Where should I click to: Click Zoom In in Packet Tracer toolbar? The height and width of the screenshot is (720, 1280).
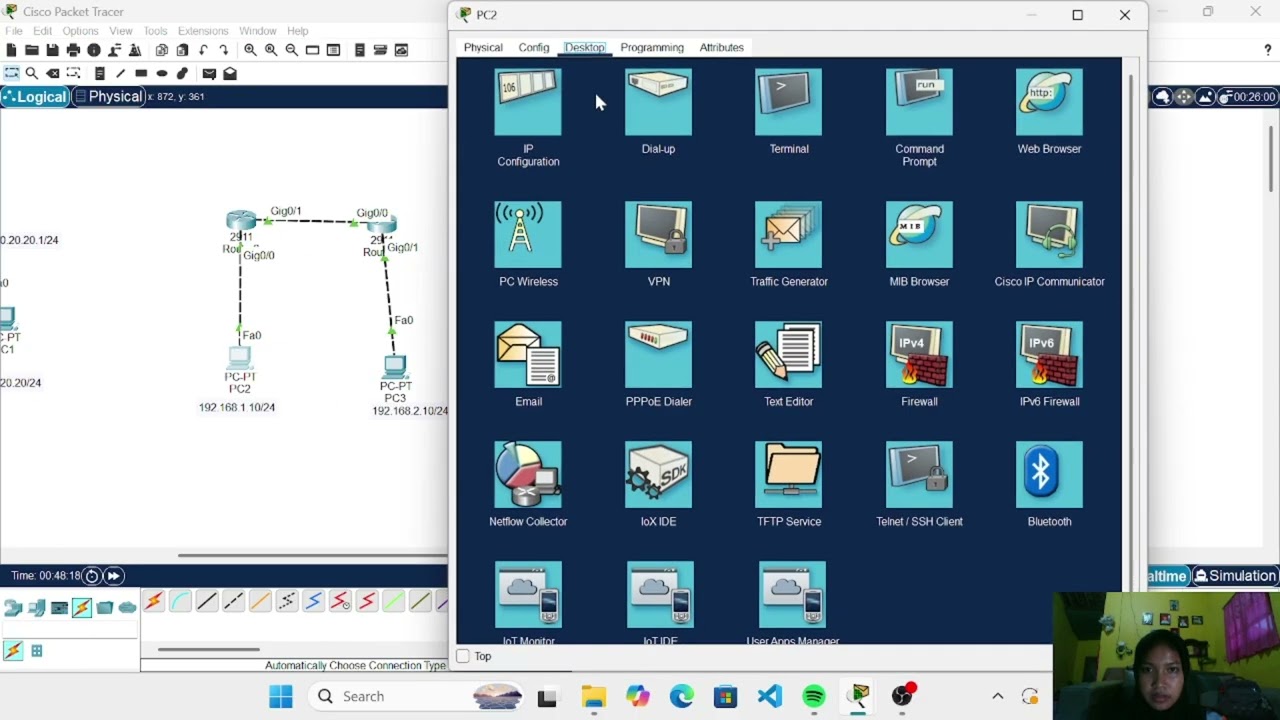click(250, 50)
